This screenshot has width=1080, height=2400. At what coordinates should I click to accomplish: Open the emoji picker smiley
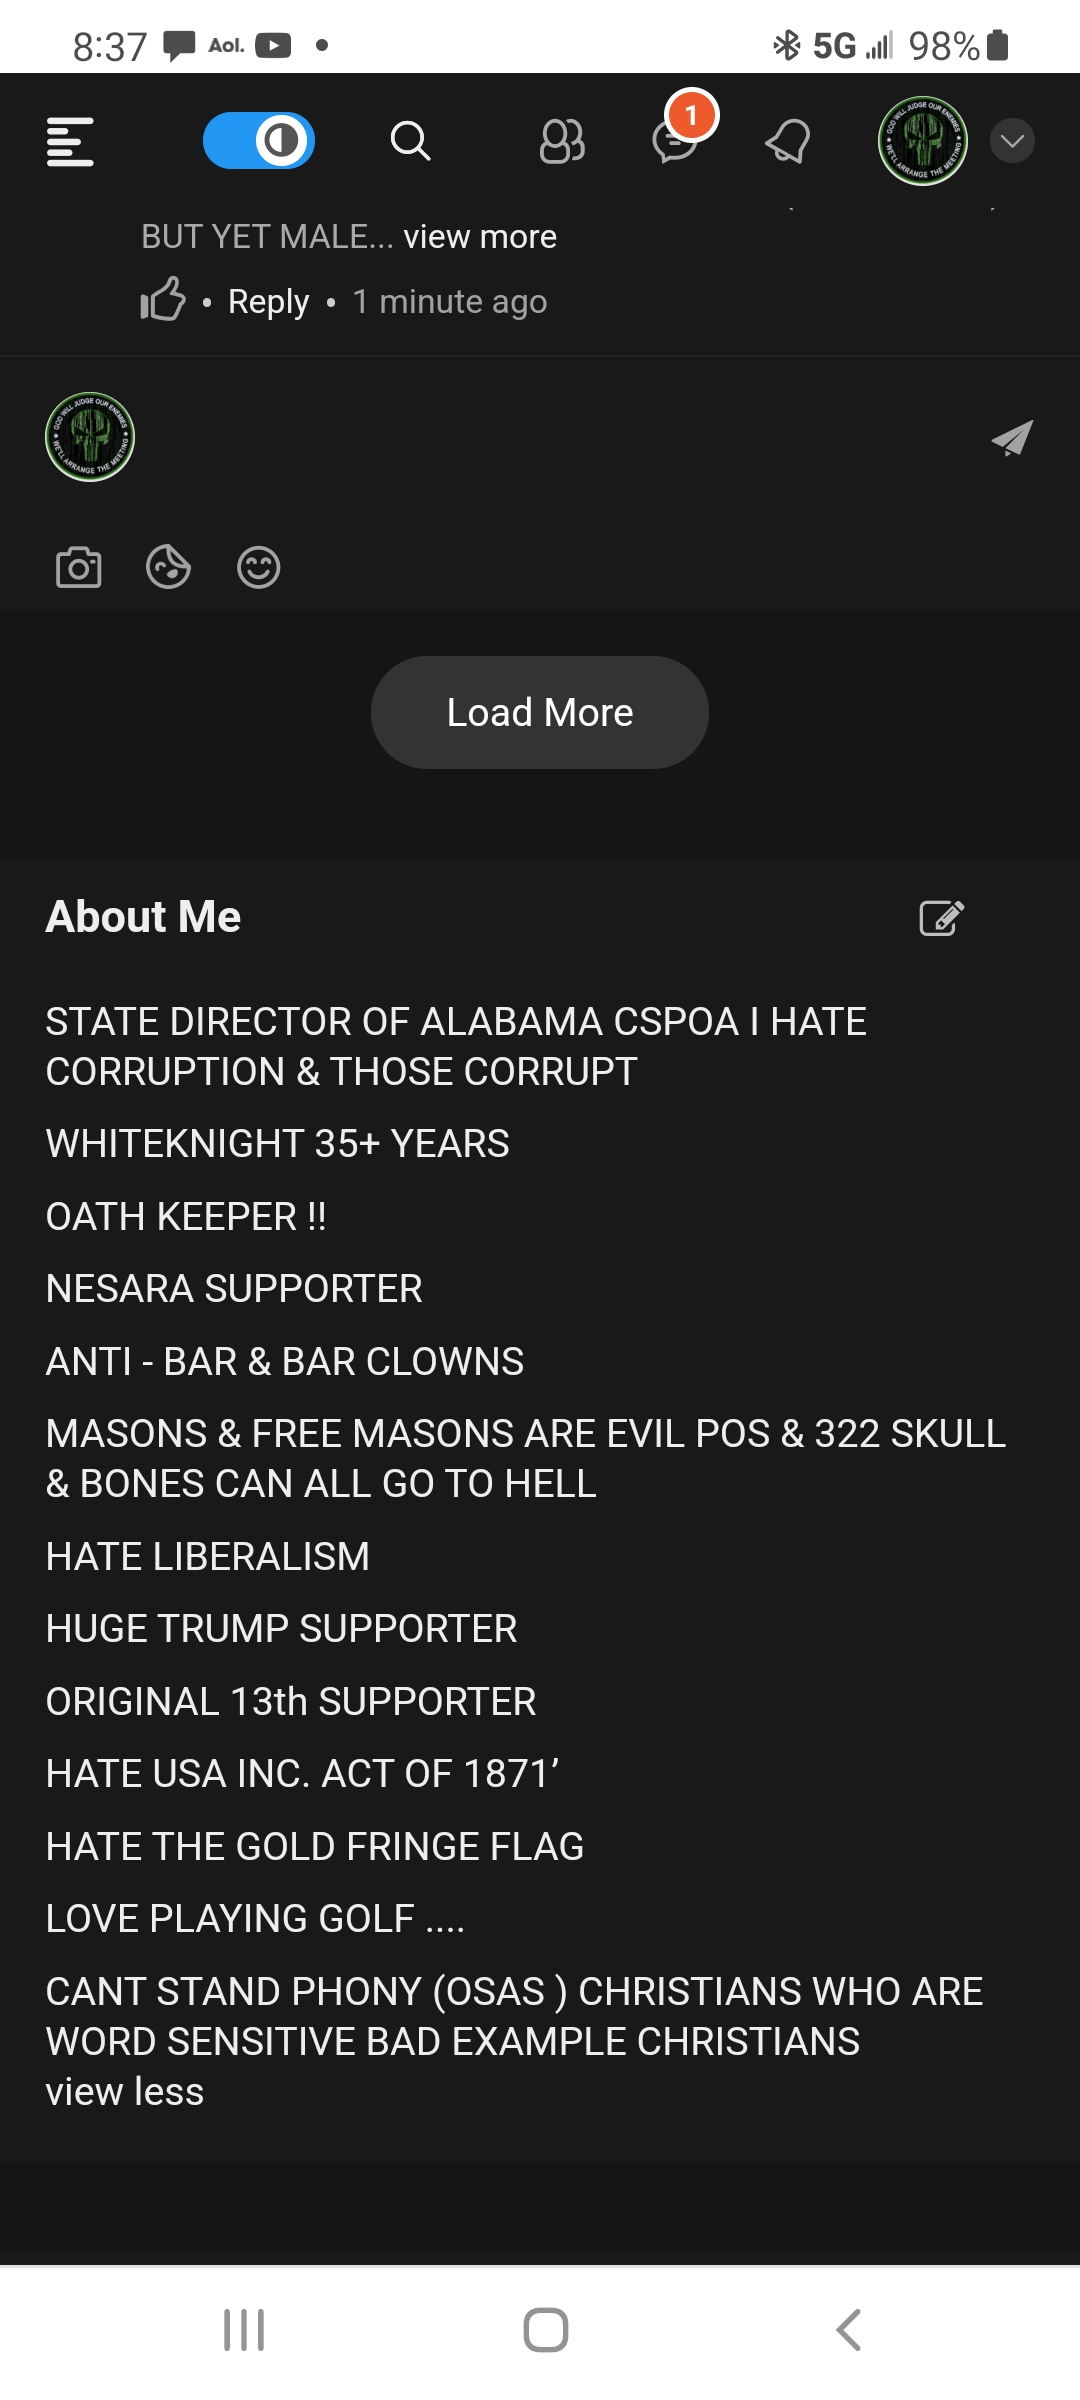(x=258, y=568)
